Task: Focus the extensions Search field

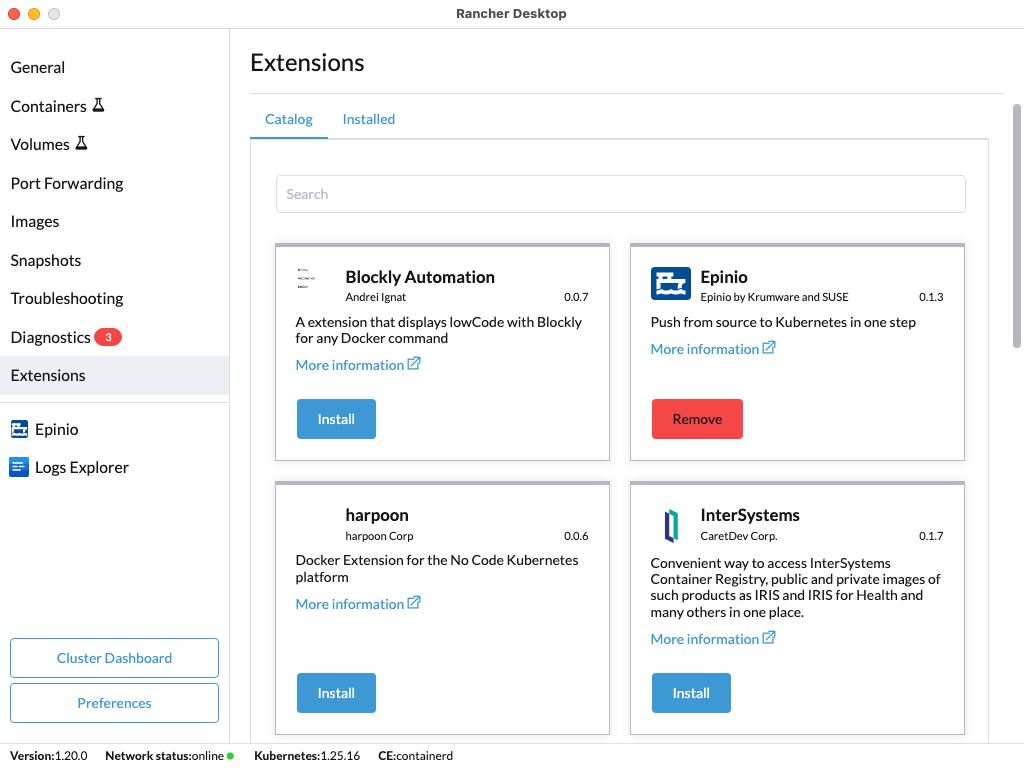Action: tap(620, 194)
